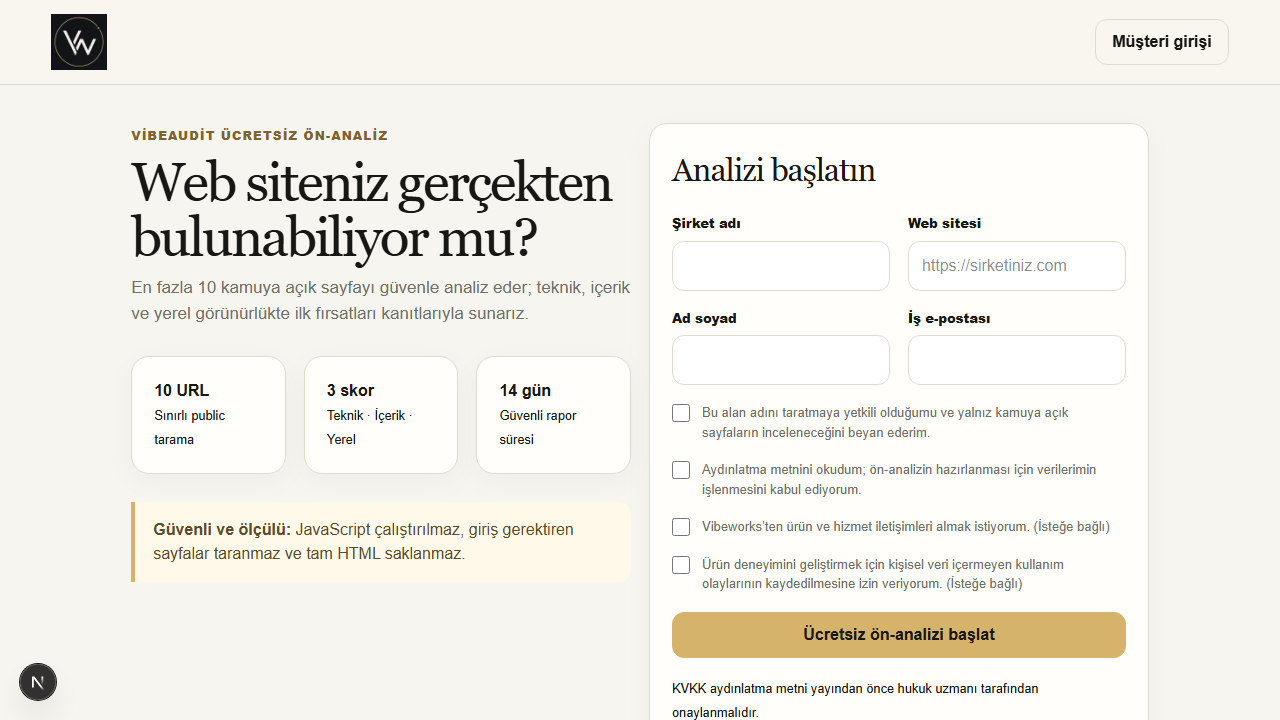This screenshot has height=720, width=1280.
Task: Click the Analizi başlatın form heading
Action: (773, 170)
